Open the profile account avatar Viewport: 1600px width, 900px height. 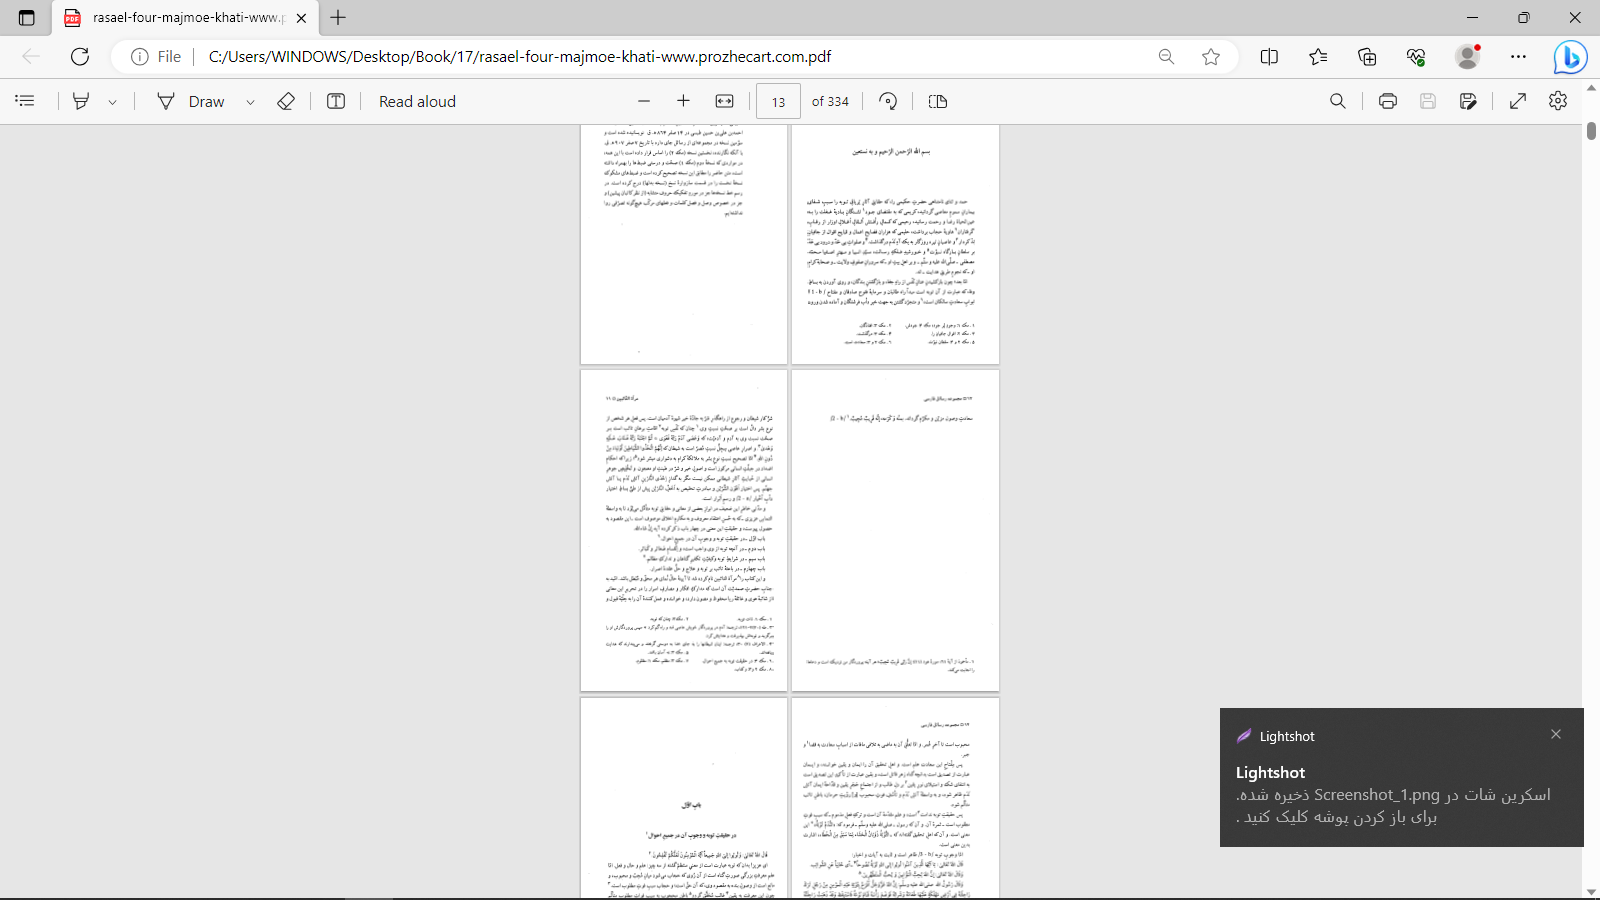[1468, 57]
